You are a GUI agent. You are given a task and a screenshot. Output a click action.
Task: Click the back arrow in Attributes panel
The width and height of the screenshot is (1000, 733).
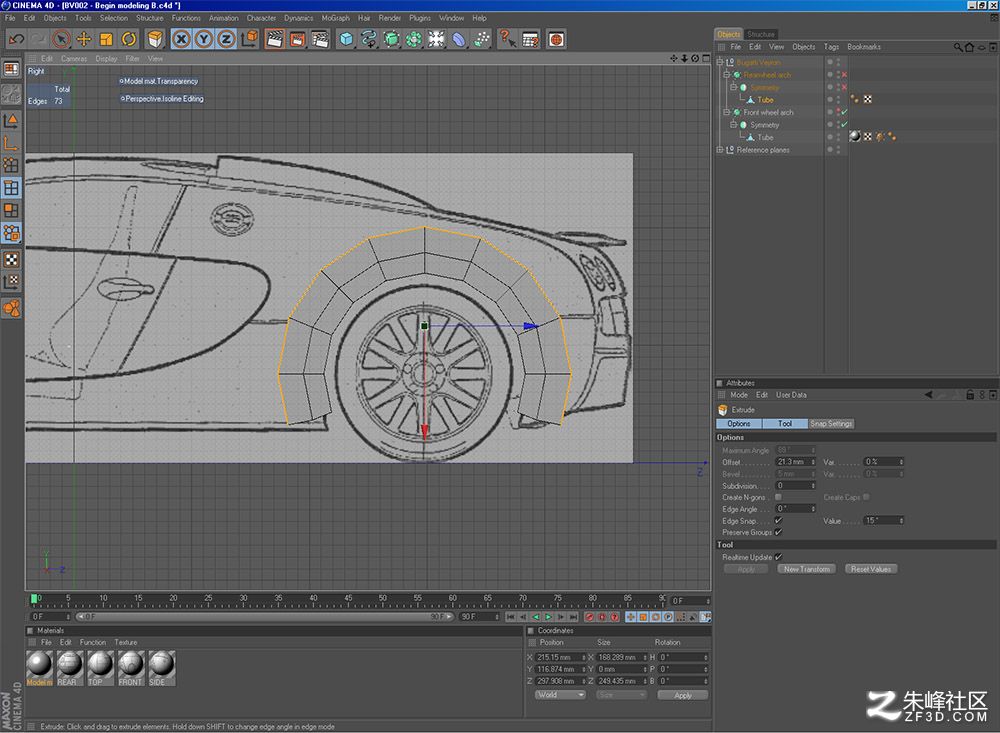click(x=929, y=395)
